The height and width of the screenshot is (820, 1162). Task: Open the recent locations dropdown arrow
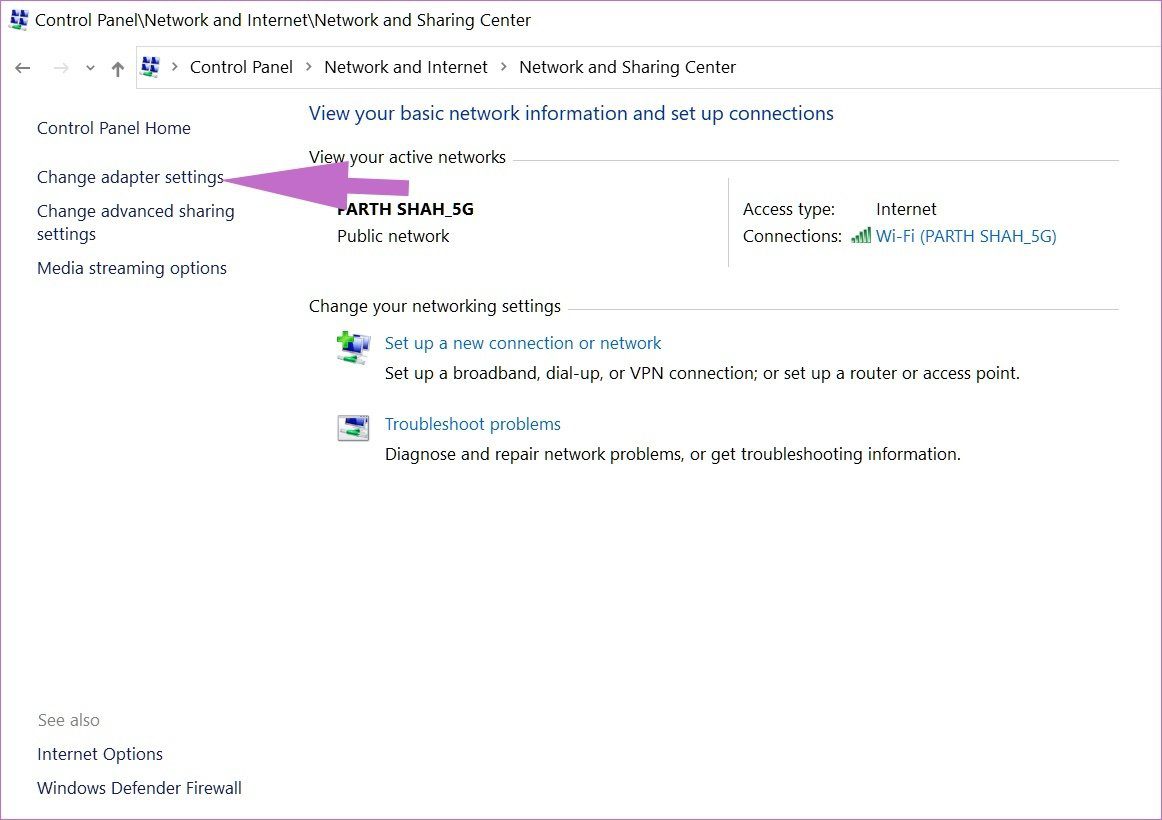[x=90, y=68]
